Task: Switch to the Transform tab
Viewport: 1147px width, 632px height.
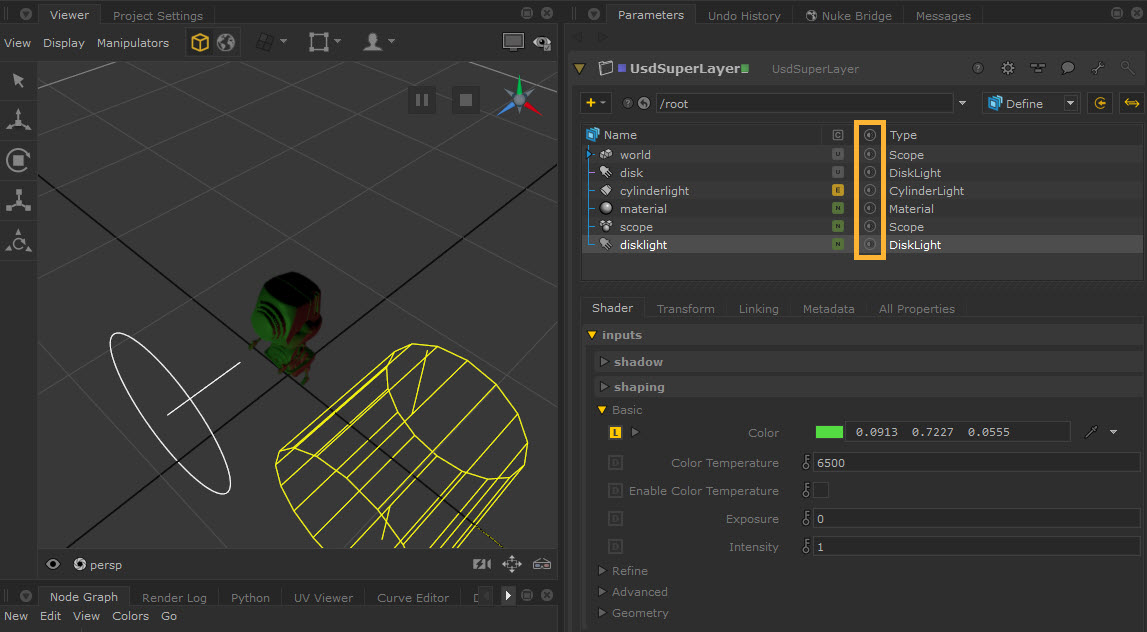Action: (685, 309)
